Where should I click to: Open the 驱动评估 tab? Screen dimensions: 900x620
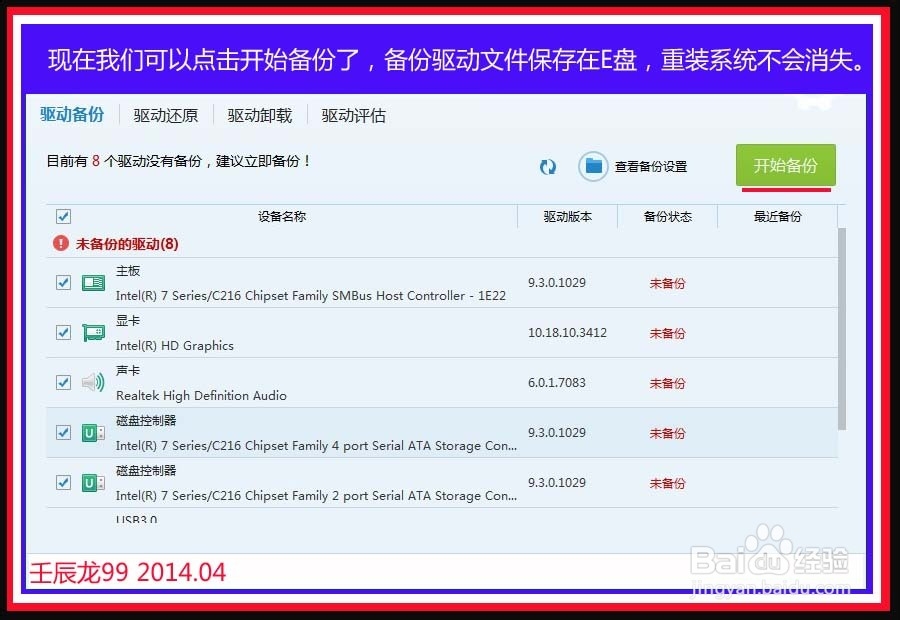coord(352,116)
